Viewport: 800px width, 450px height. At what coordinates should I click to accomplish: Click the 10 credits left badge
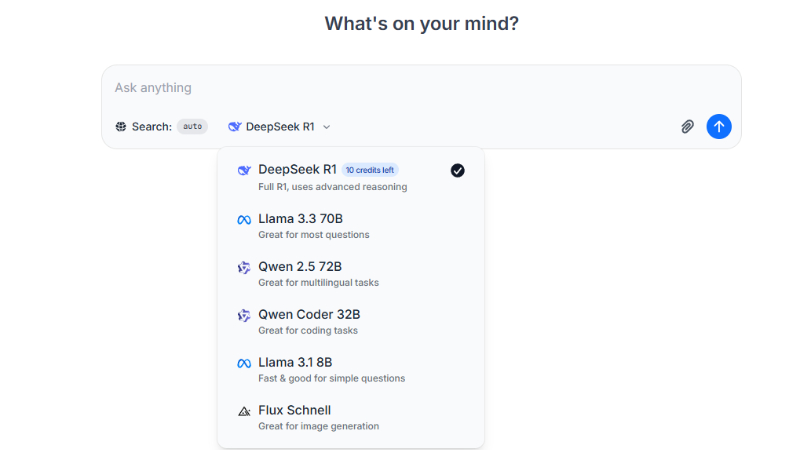pyautogui.click(x=370, y=170)
